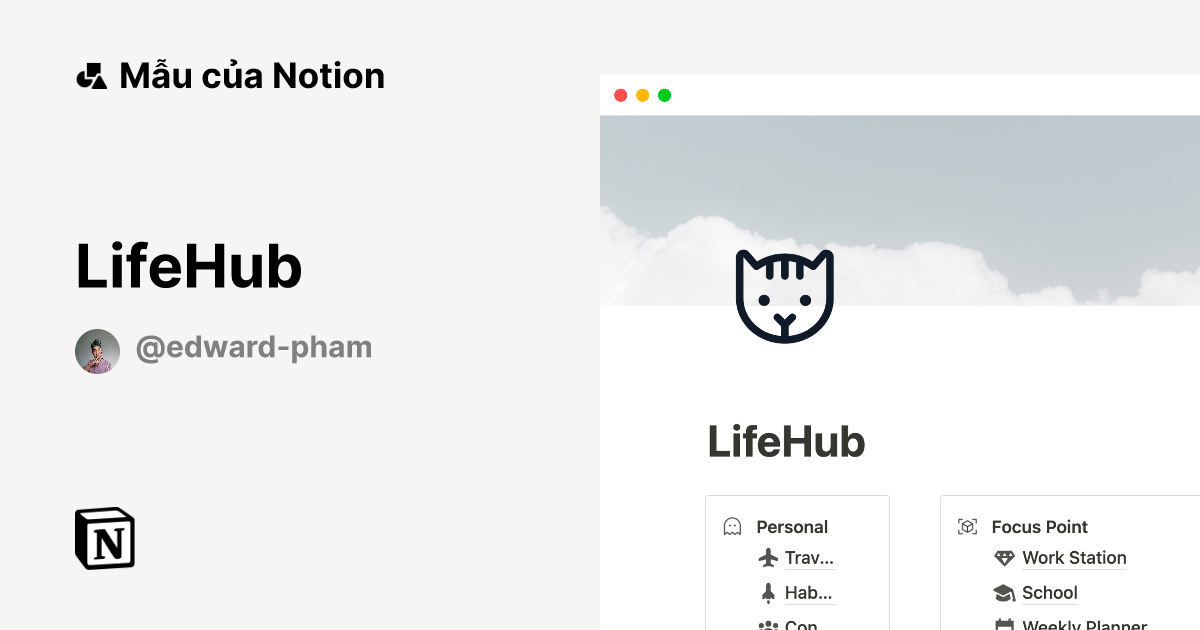Select the diamond icon next to Work Station
Screen dimensions: 1200x630
[1003, 557]
